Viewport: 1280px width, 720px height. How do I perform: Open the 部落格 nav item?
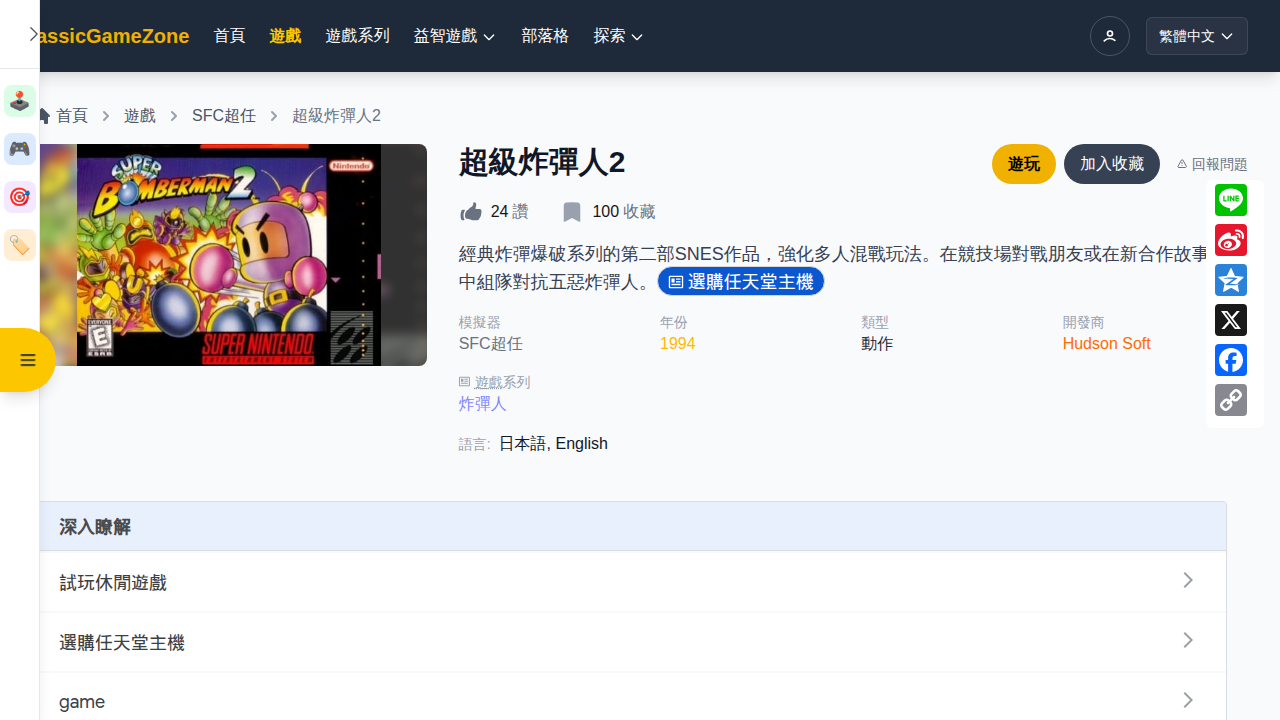(x=545, y=36)
